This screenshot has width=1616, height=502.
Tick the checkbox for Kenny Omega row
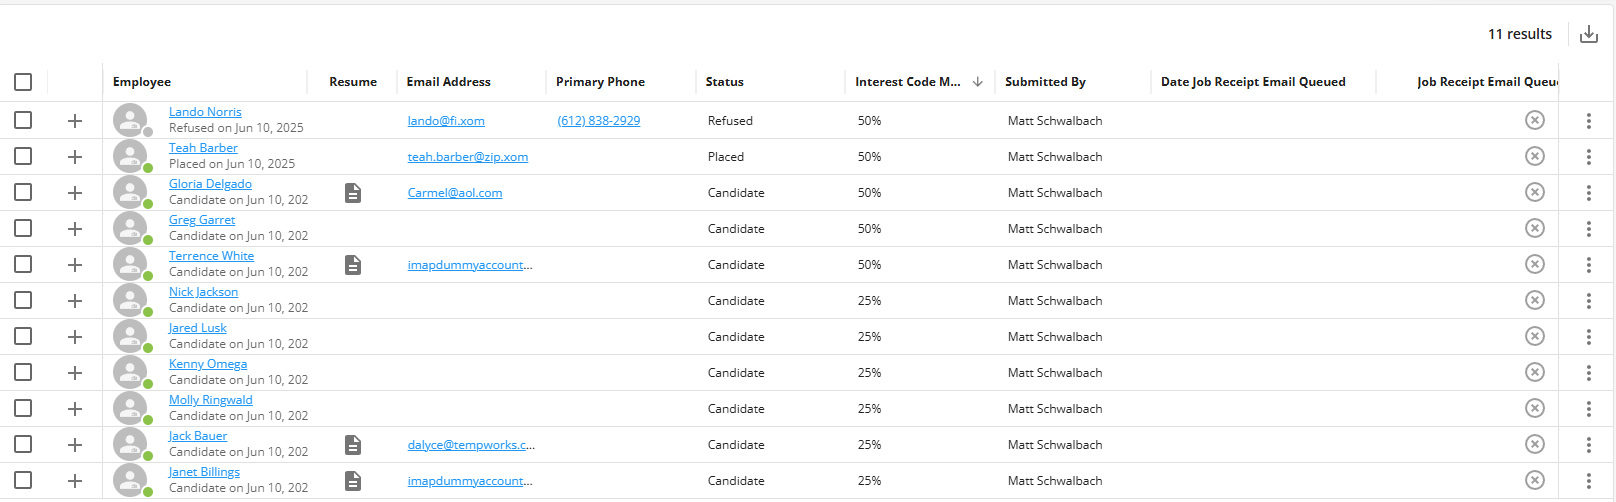coord(23,373)
